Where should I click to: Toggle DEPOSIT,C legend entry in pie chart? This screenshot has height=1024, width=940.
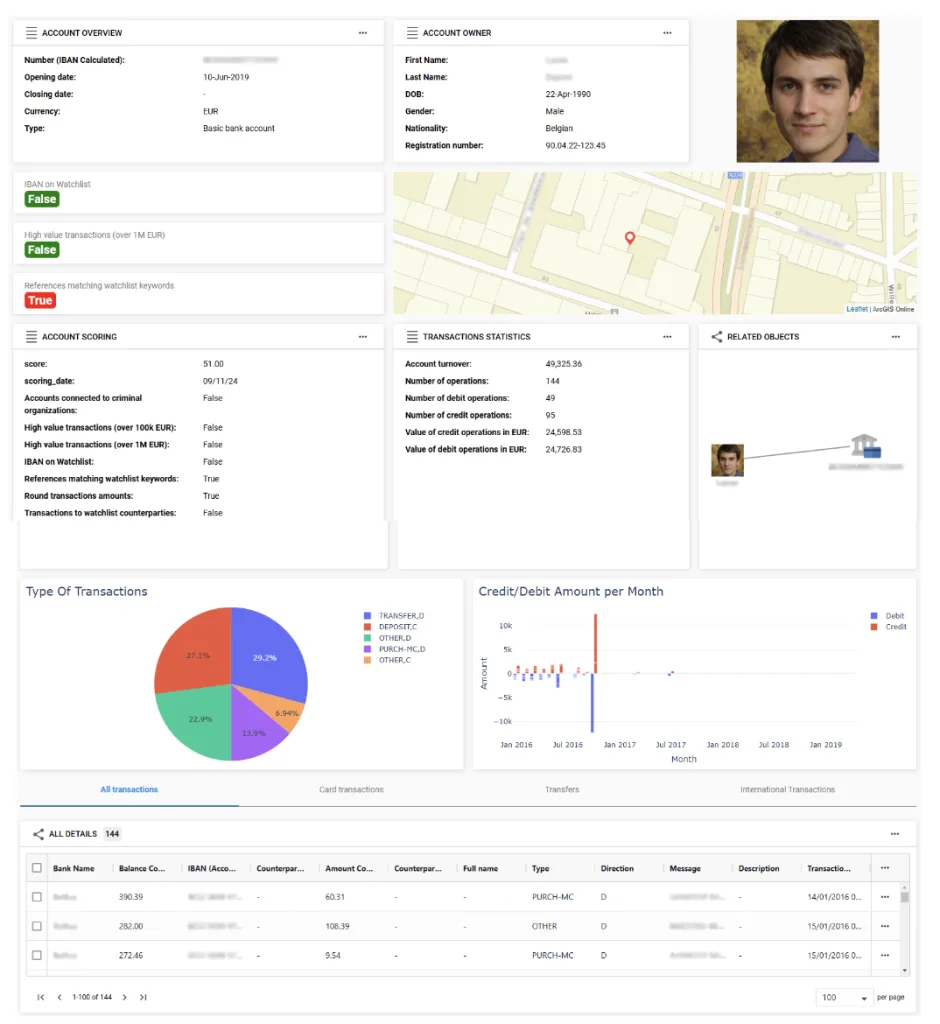(390, 627)
